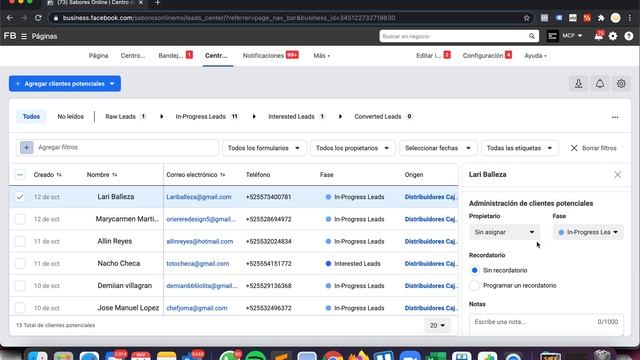
Task: Uncheck Lari Balleza row checkbox
Action: coord(20,197)
